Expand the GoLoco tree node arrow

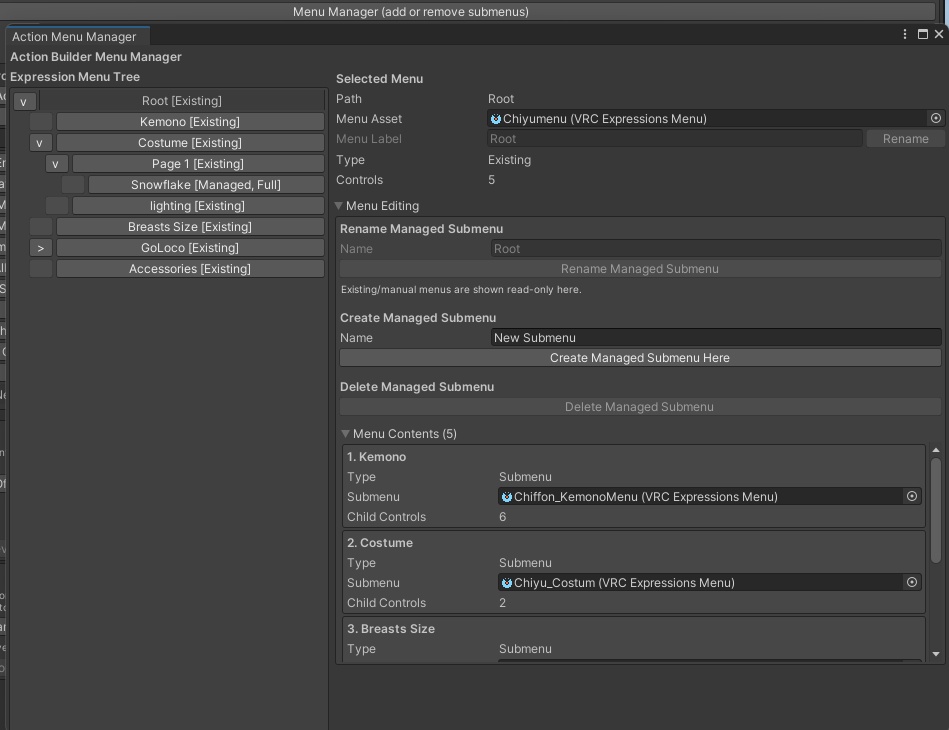40,248
